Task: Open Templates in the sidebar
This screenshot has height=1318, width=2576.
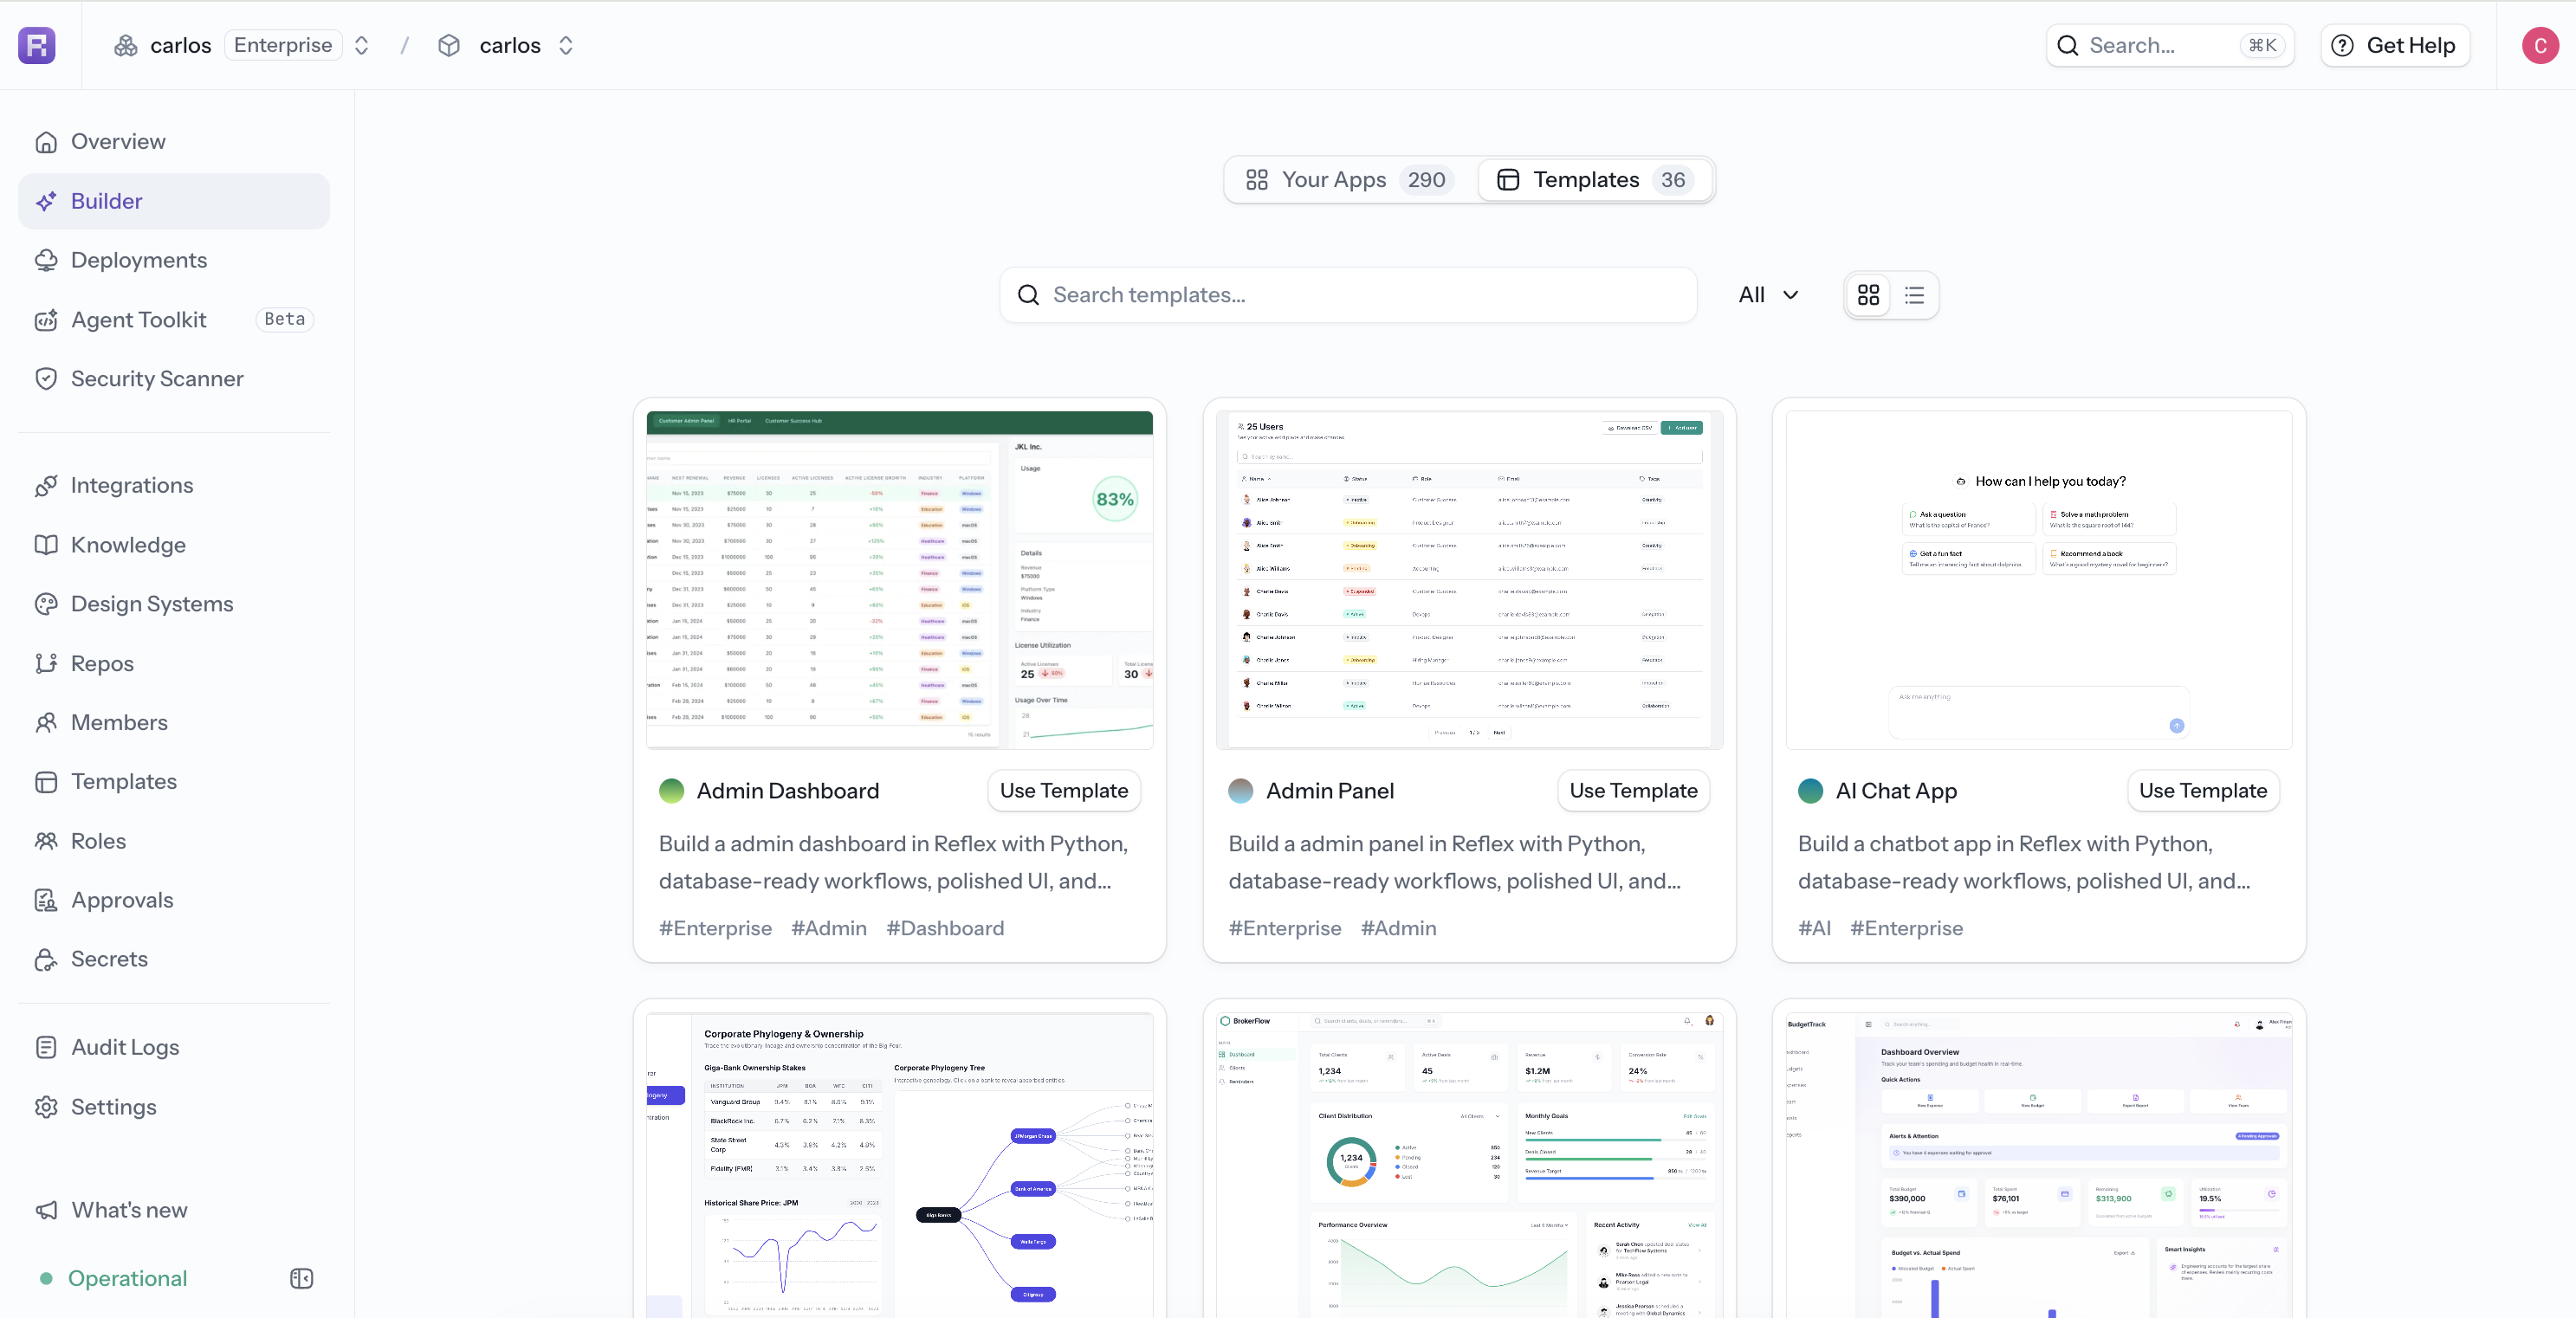Action: 174,782
